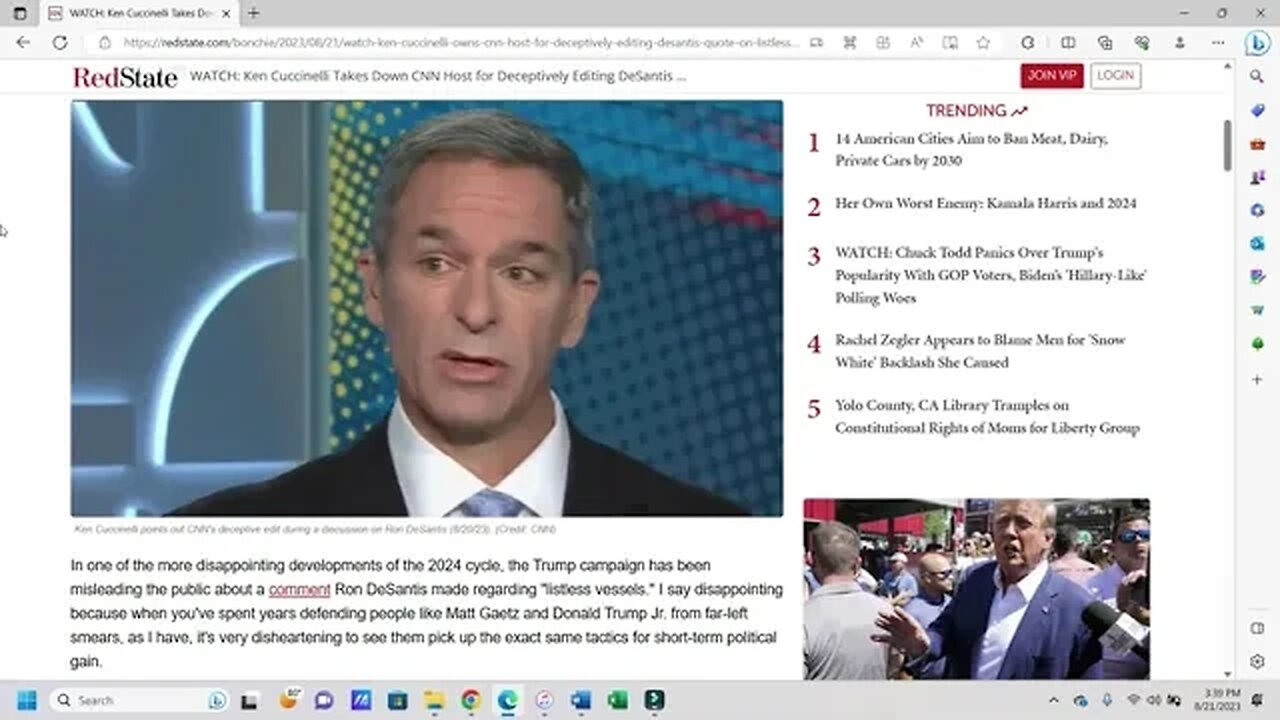1280x720 pixels.
Task: Open the Bing Chat sidebar button
Action: 1257,43
